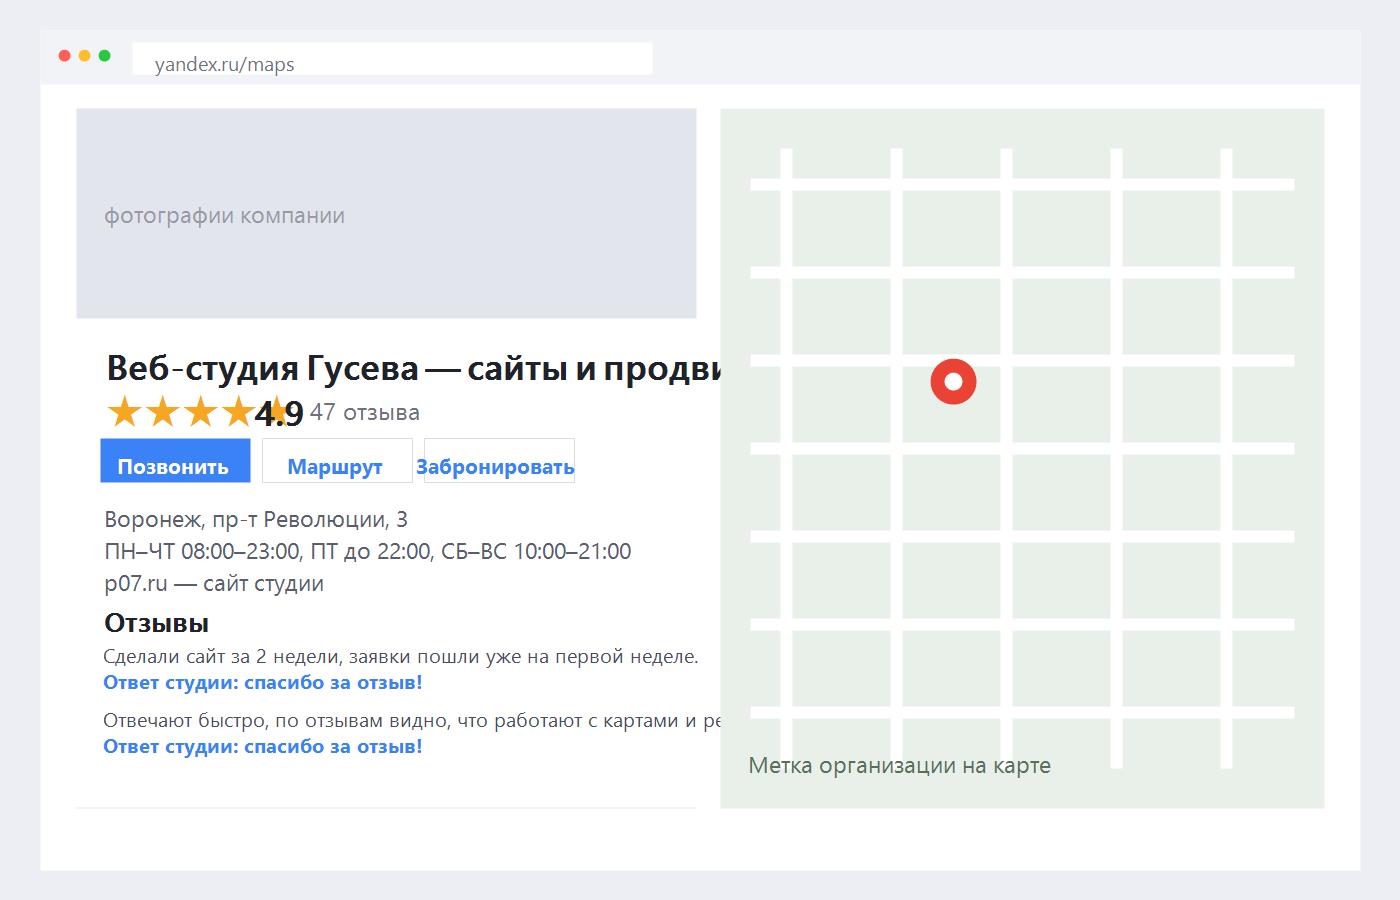
Task: Open the 'p07.ru — сайт студии' line
Action: point(214,584)
